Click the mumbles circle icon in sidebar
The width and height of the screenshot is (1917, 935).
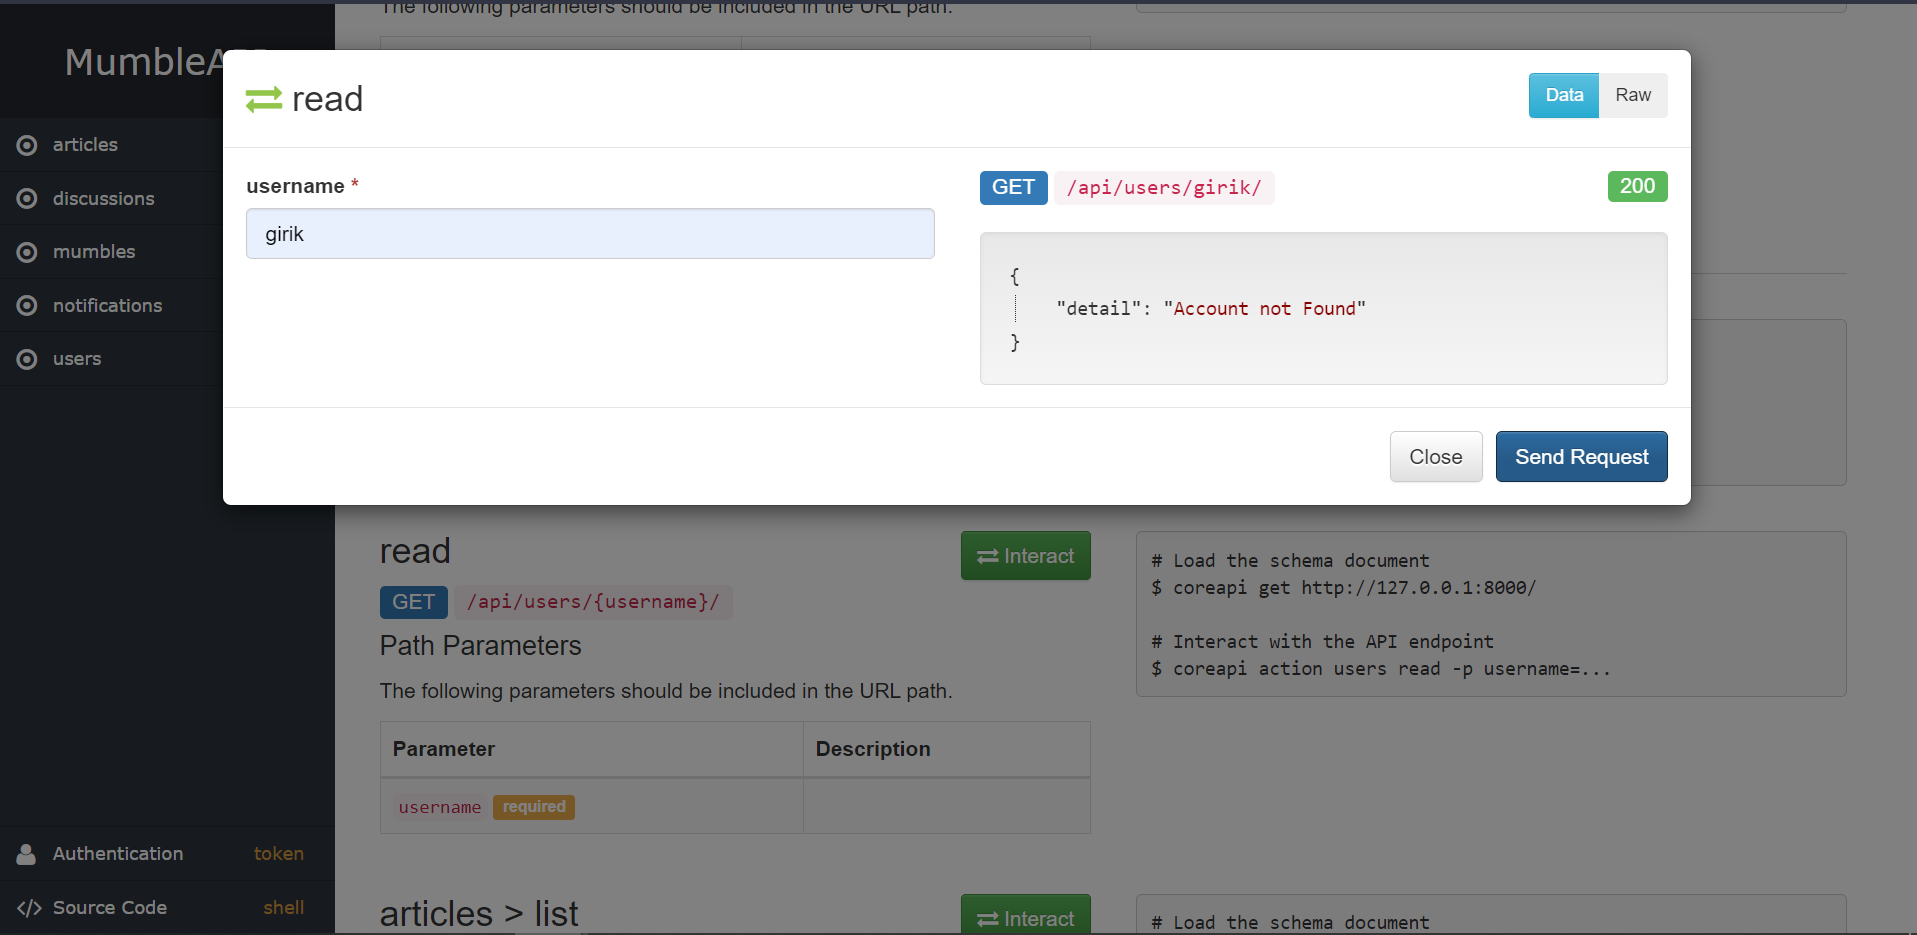(27, 252)
